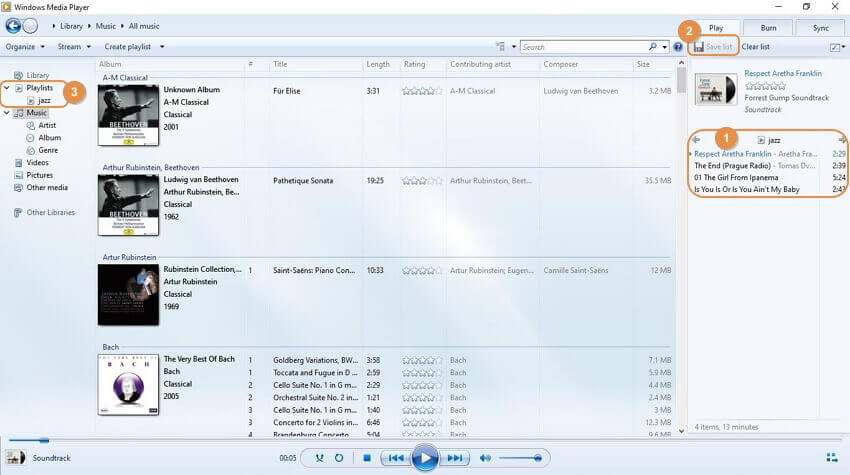The height and width of the screenshot is (475, 850).
Task: Open the blue Help question mark
Action: (678, 47)
